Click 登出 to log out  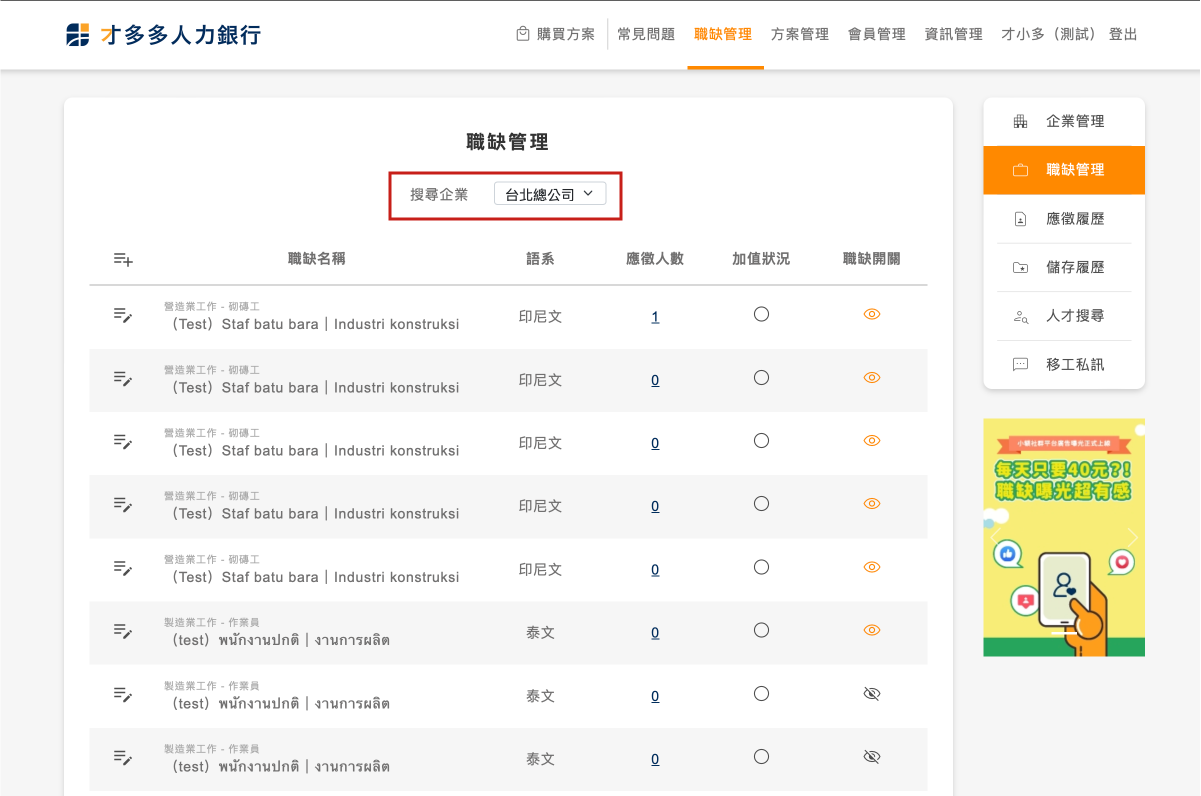pyautogui.click(x=1123, y=35)
